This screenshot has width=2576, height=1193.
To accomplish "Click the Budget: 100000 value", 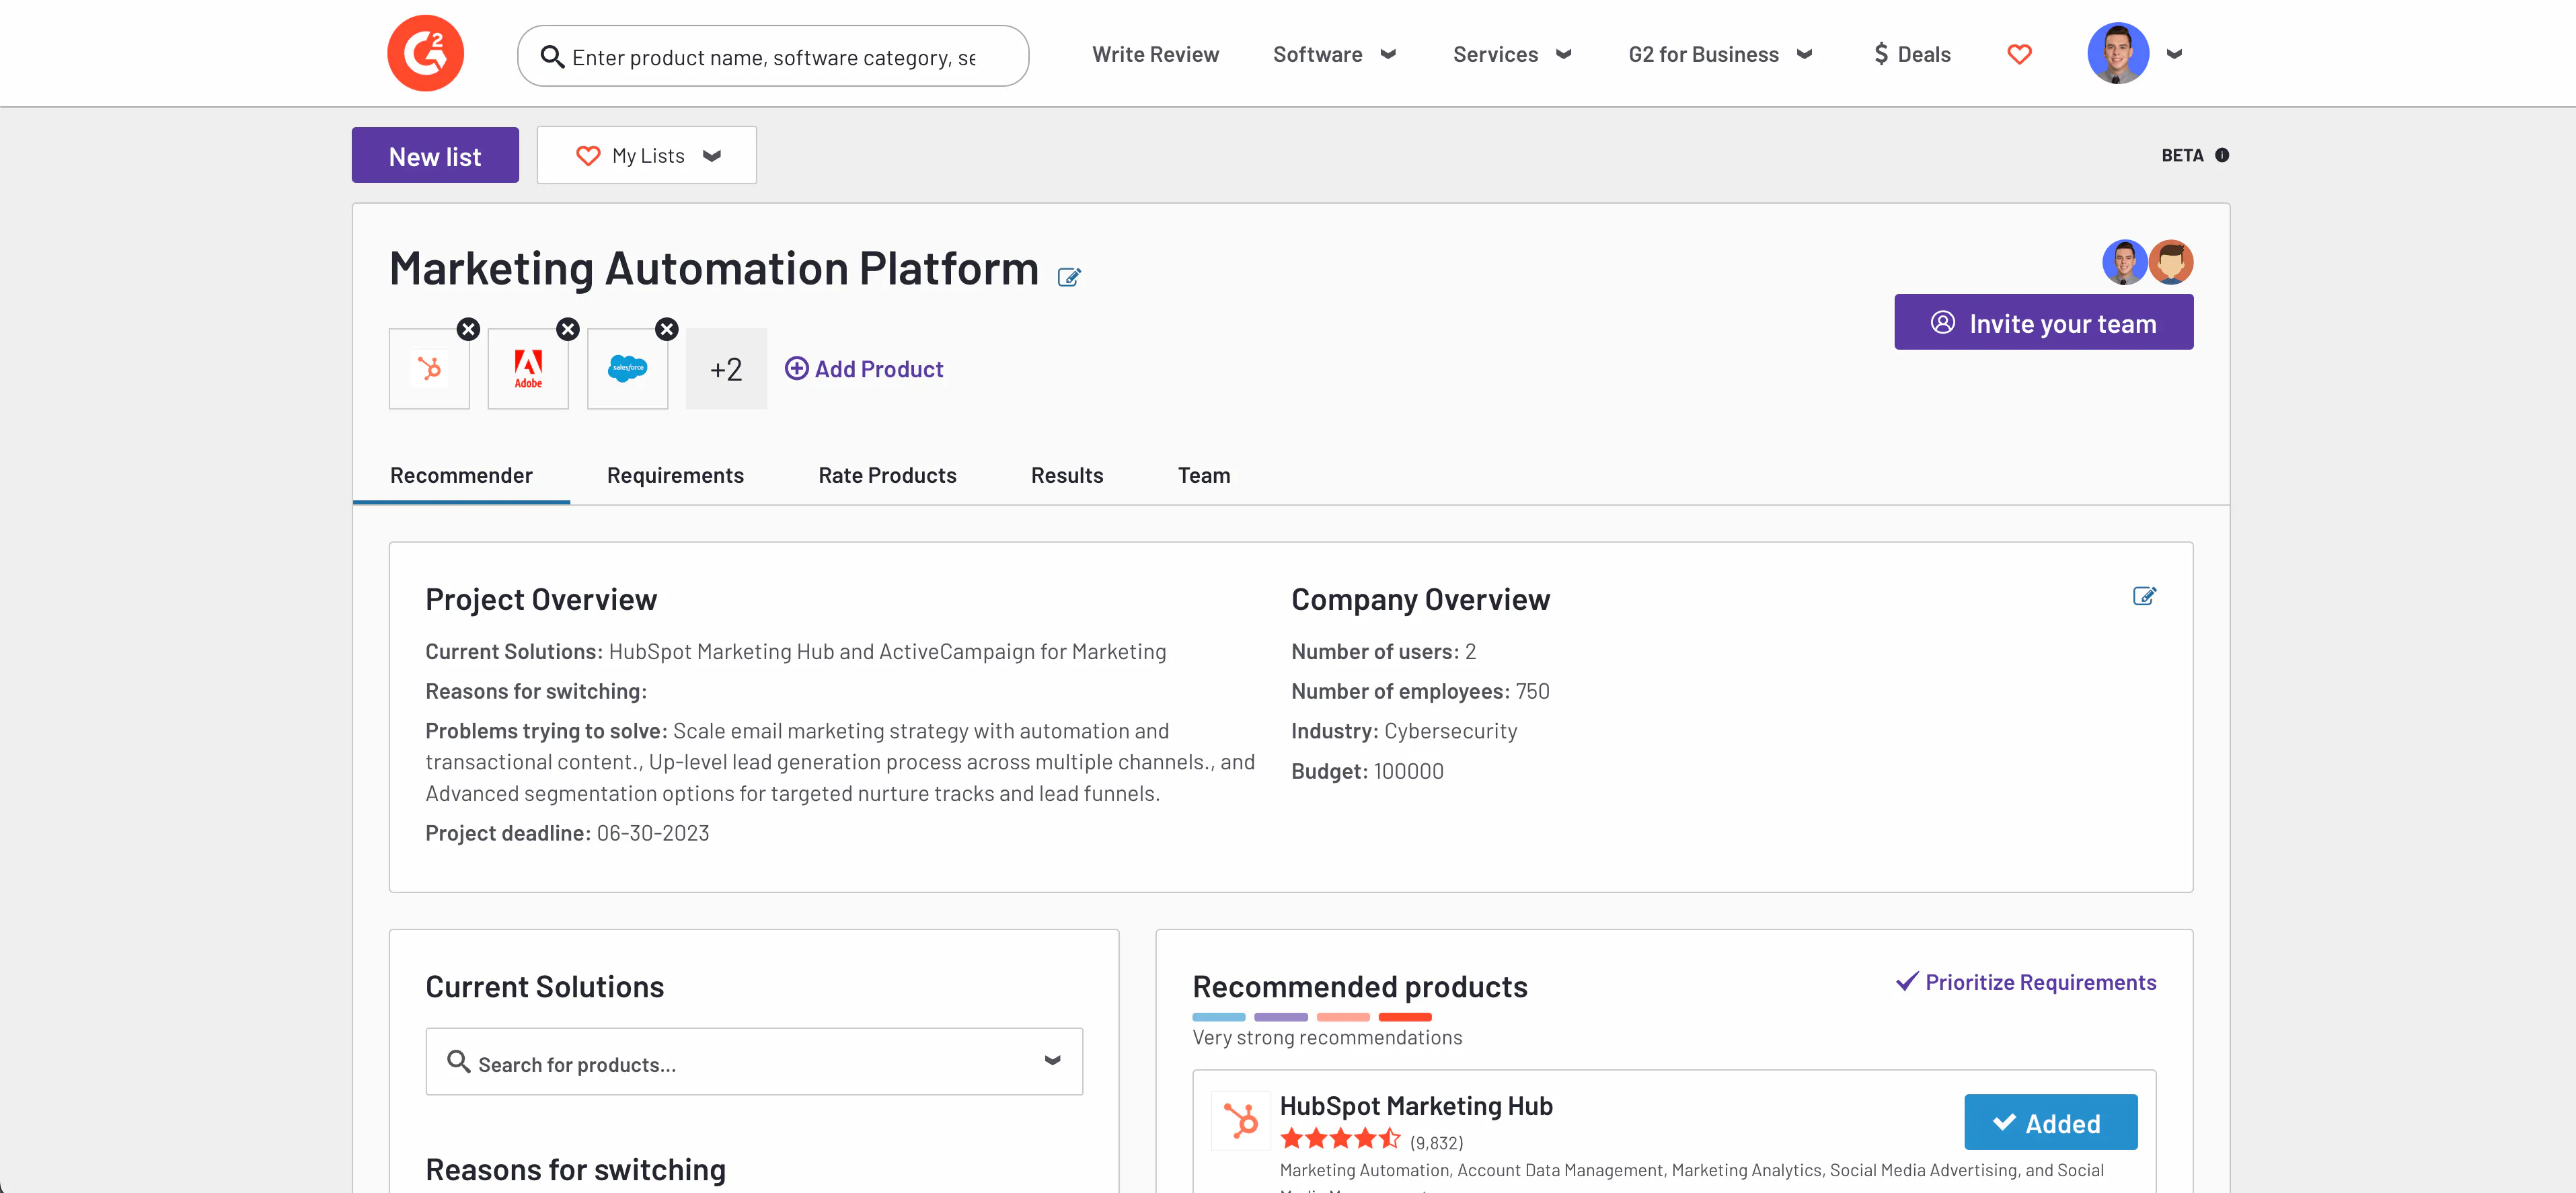I will pyautogui.click(x=1367, y=771).
